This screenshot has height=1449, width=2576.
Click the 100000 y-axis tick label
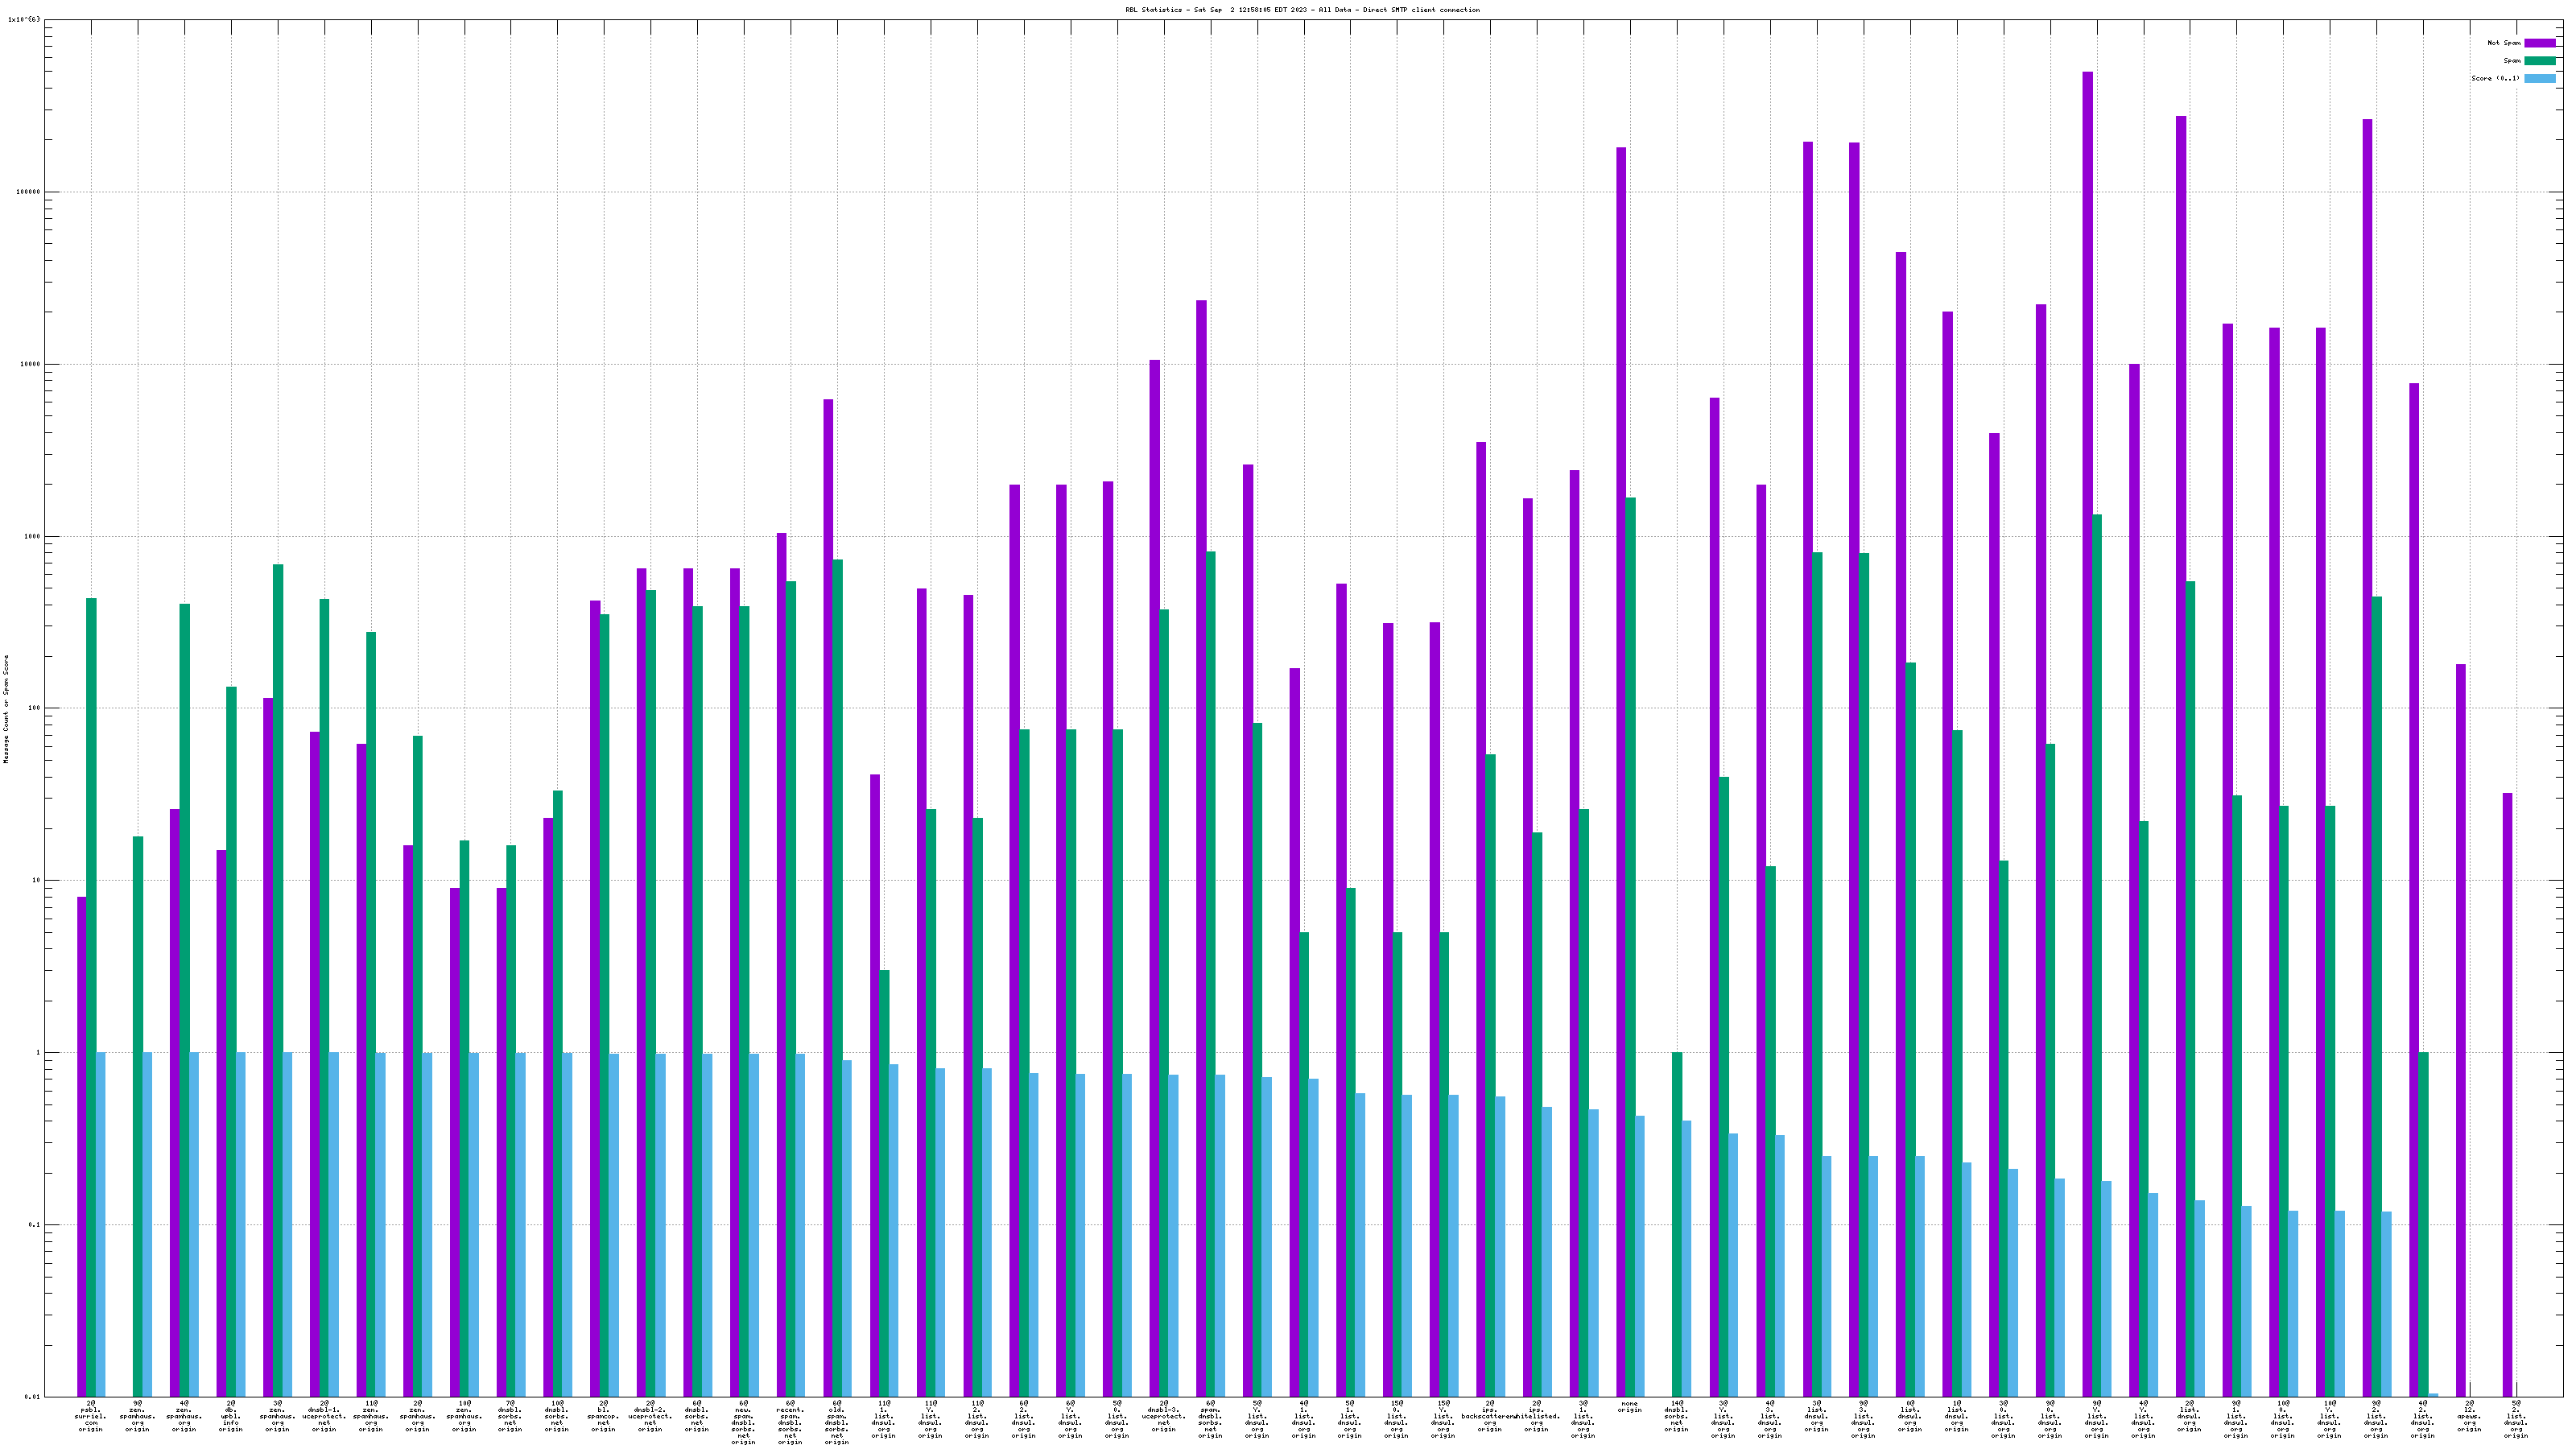[x=30, y=192]
